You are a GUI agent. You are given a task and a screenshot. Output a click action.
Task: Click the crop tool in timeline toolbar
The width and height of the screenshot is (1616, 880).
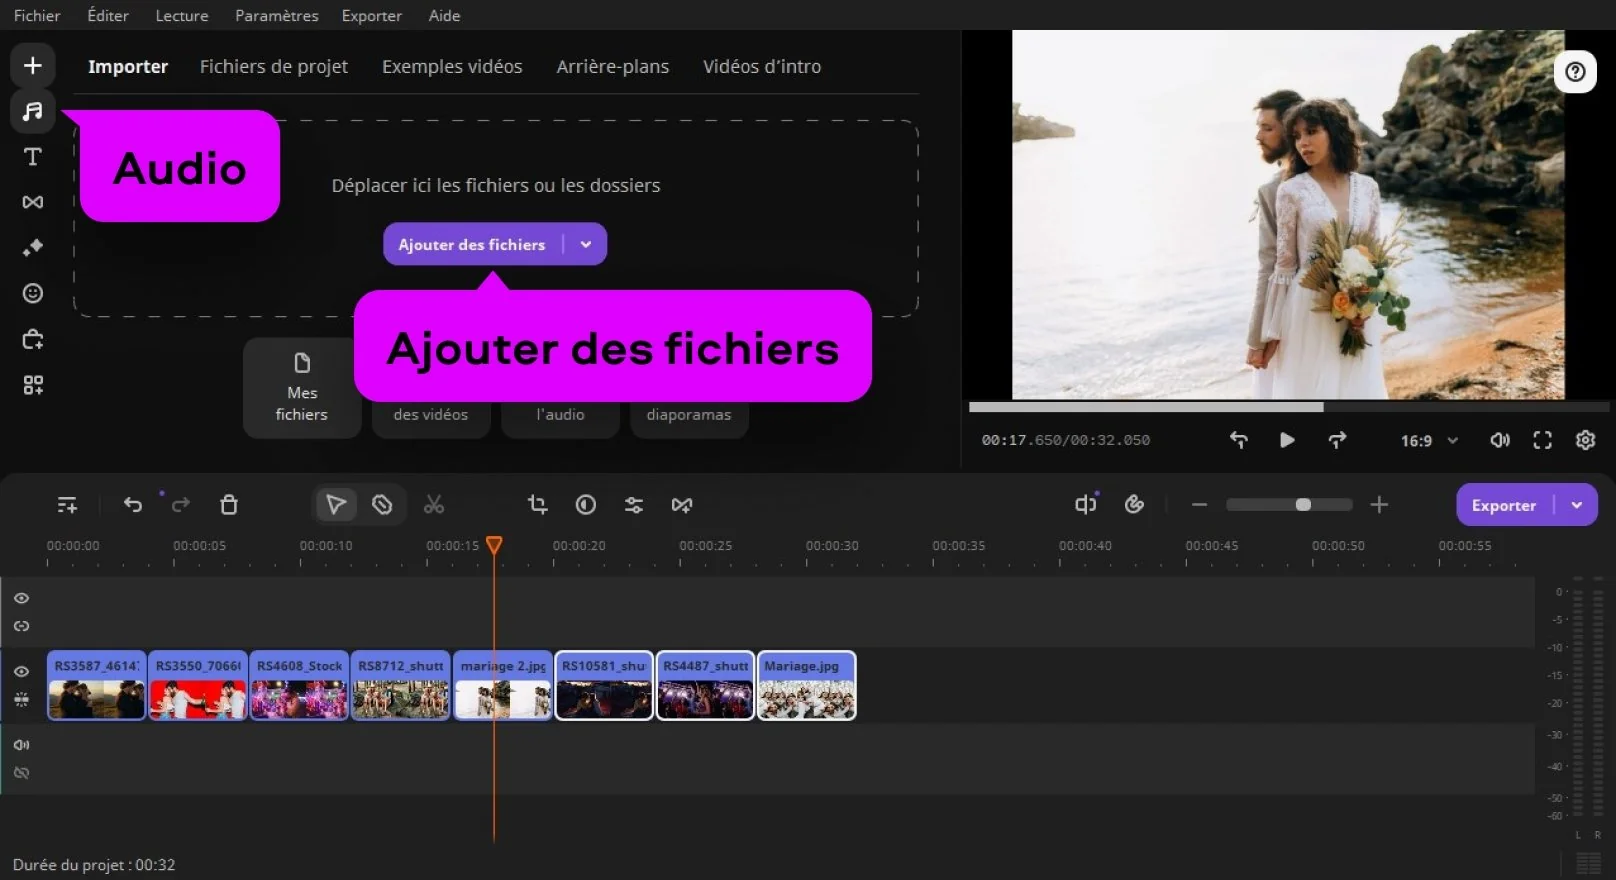537,505
